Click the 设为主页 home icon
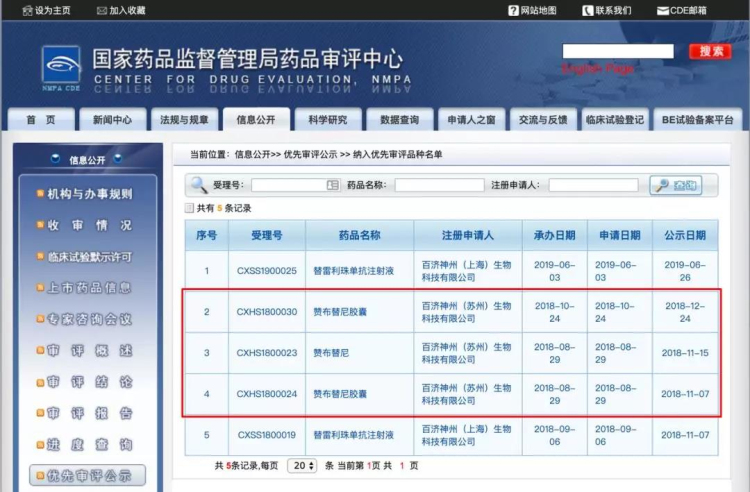The width and height of the screenshot is (750, 492). 25,10
